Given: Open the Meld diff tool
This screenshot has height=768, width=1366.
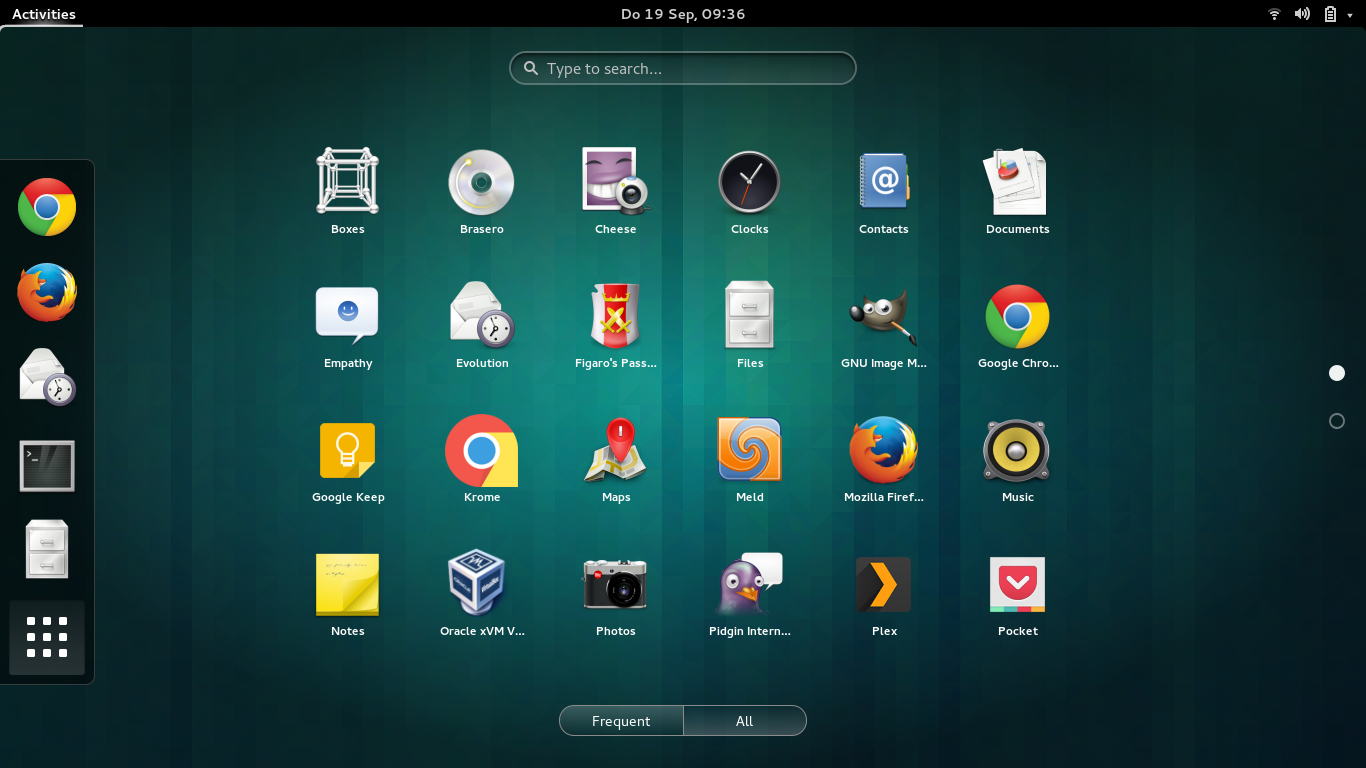Looking at the screenshot, I should tap(749, 449).
